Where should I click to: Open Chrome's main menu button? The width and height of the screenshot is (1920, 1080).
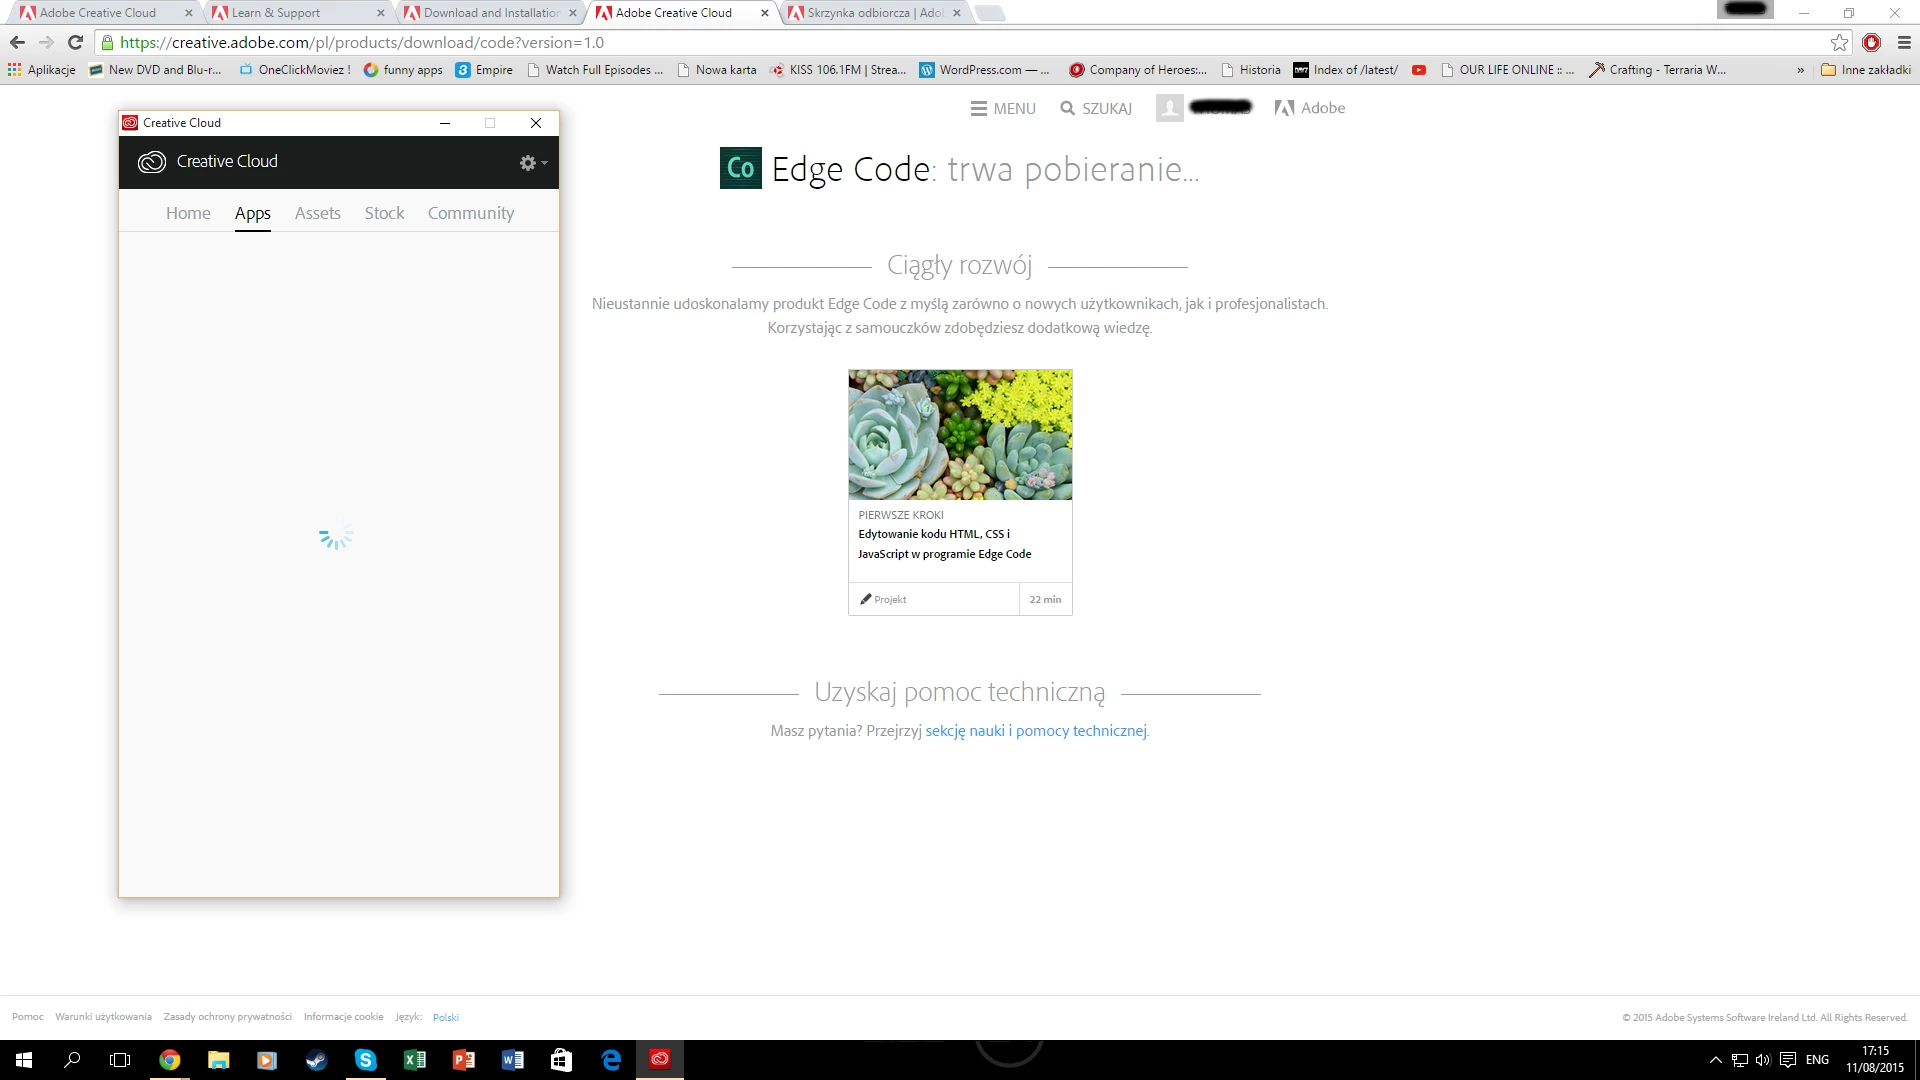click(1904, 42)
